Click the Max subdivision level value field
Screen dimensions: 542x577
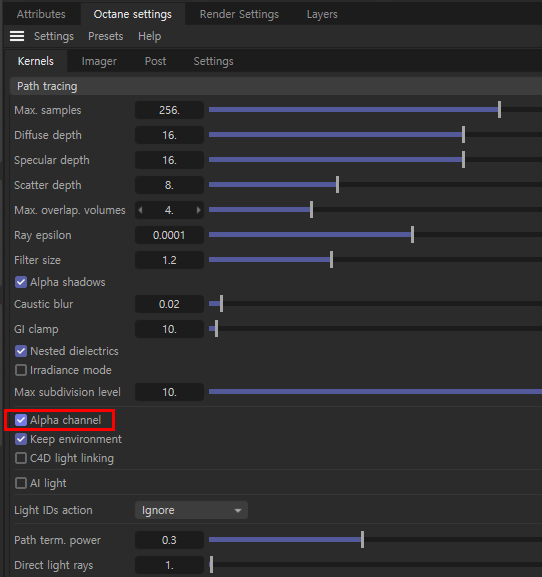pos(169,392)
